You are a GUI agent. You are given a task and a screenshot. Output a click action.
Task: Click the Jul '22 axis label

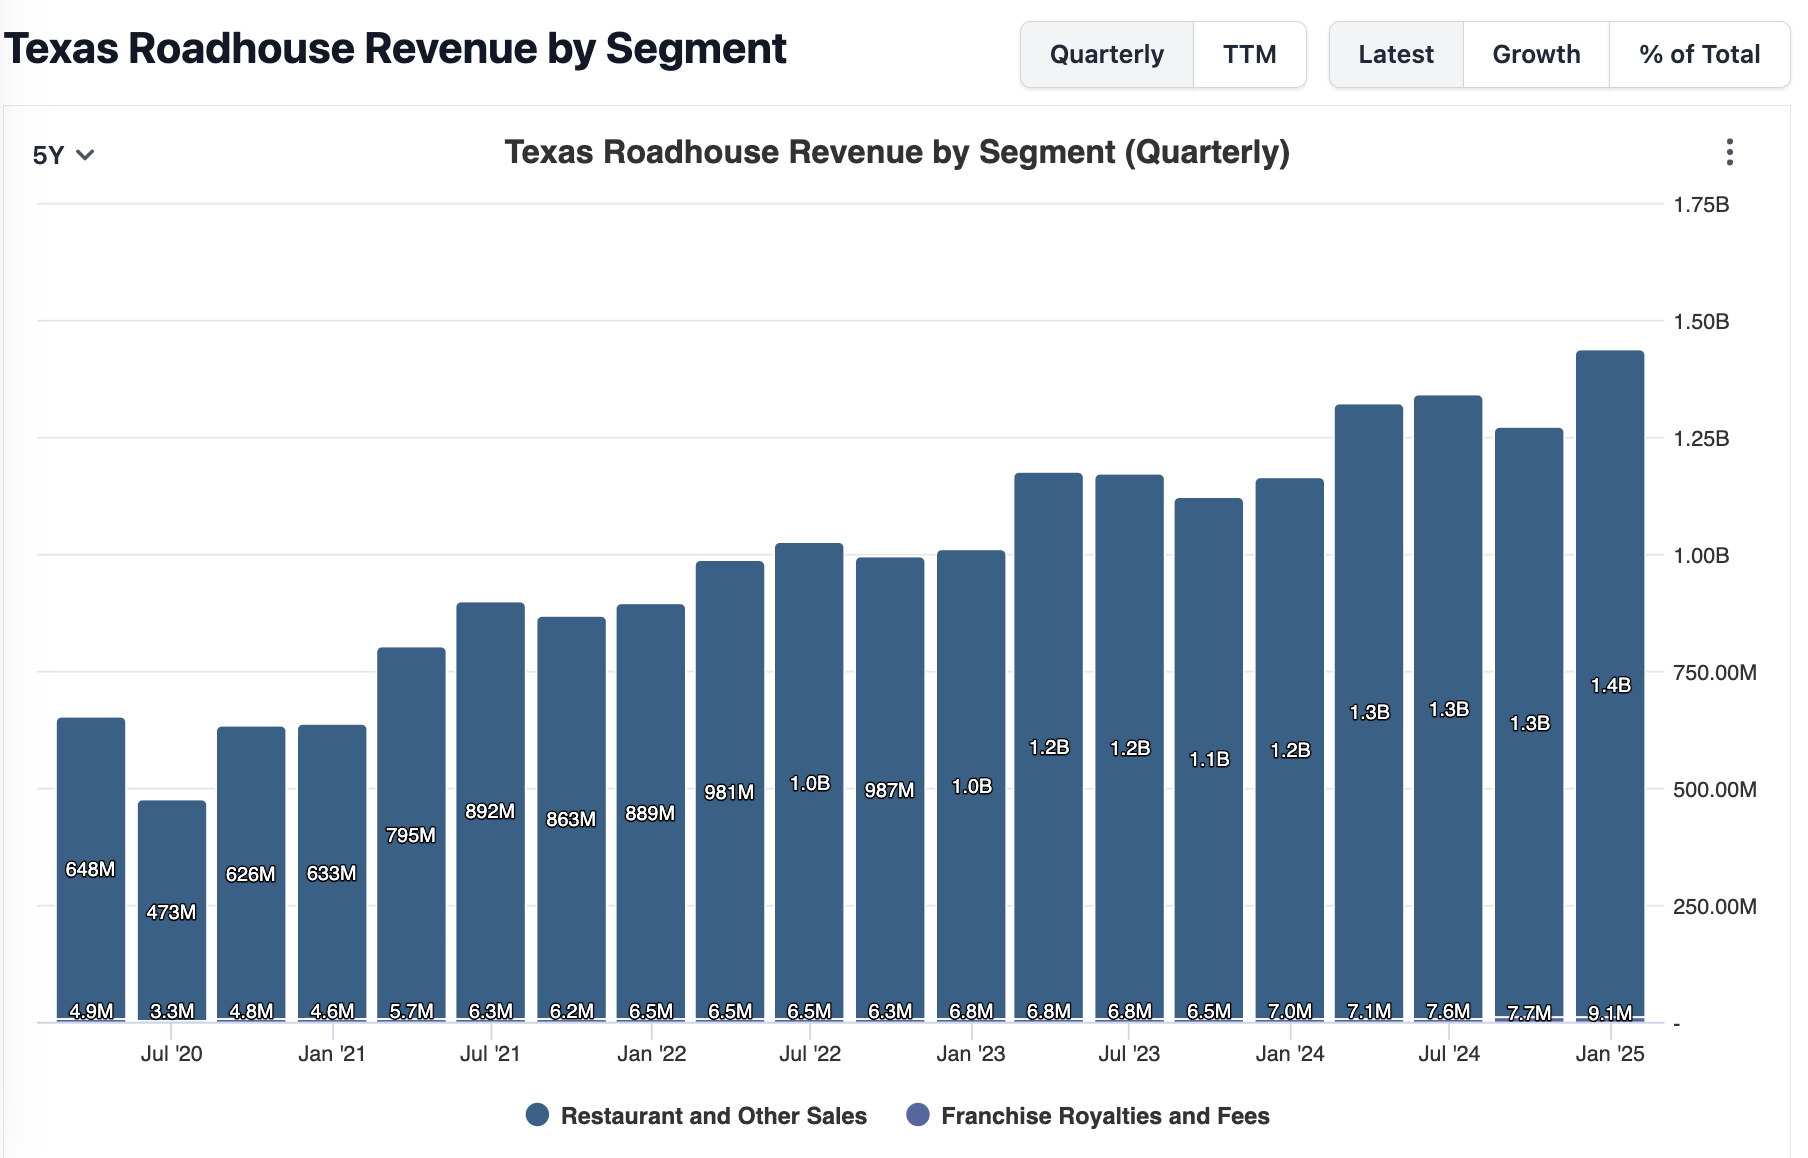(810, 1053)
